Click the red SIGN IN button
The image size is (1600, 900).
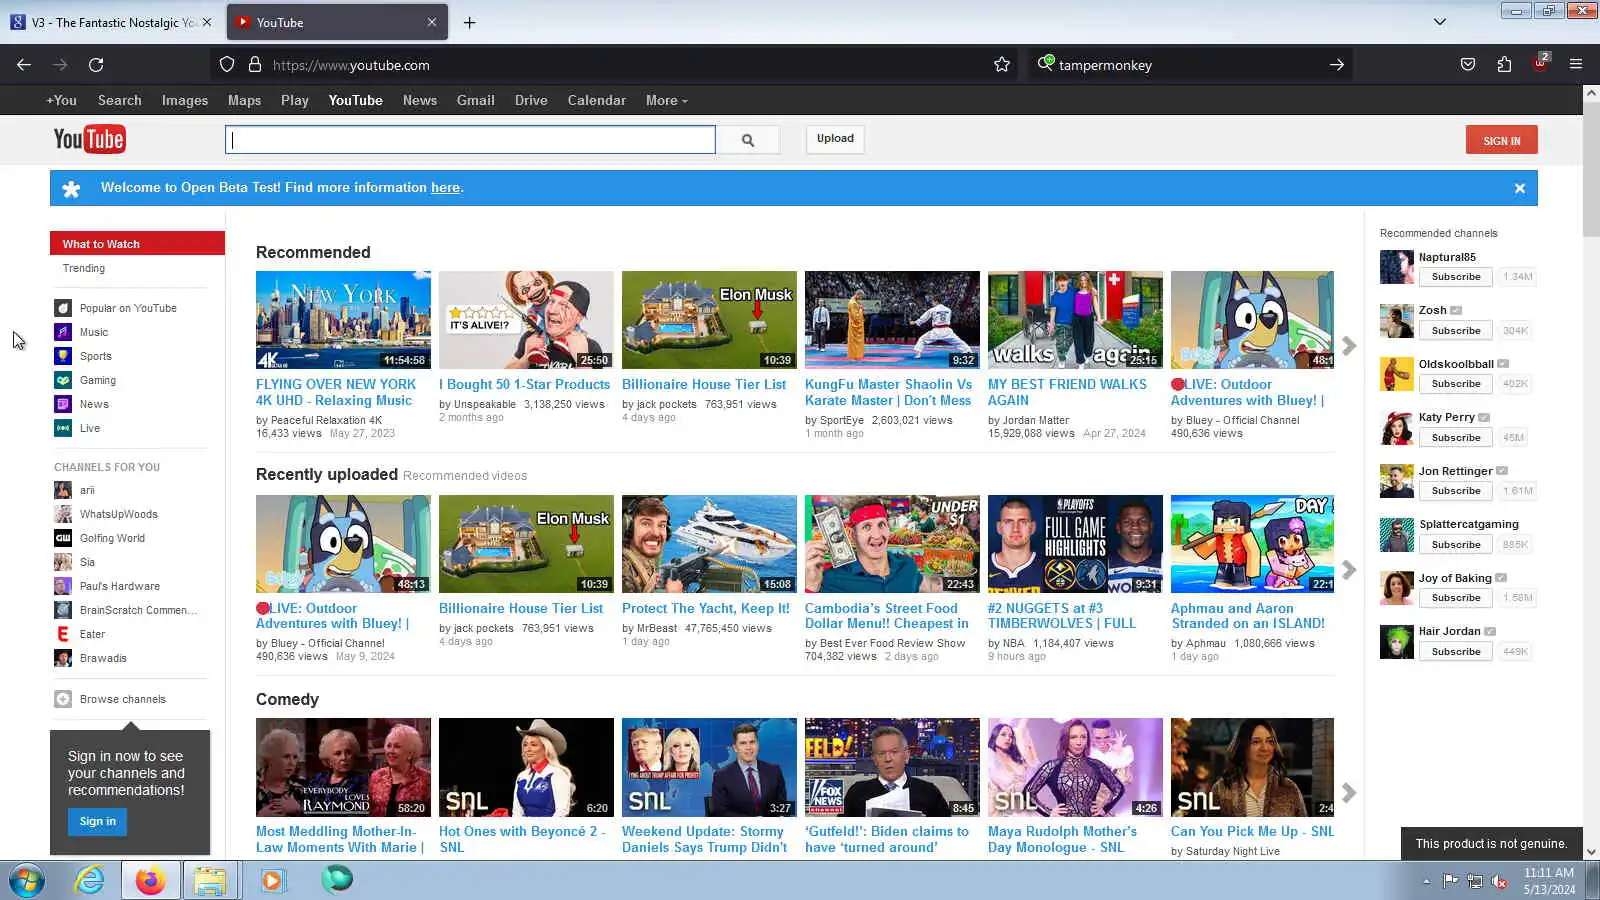pos(1501,140)
